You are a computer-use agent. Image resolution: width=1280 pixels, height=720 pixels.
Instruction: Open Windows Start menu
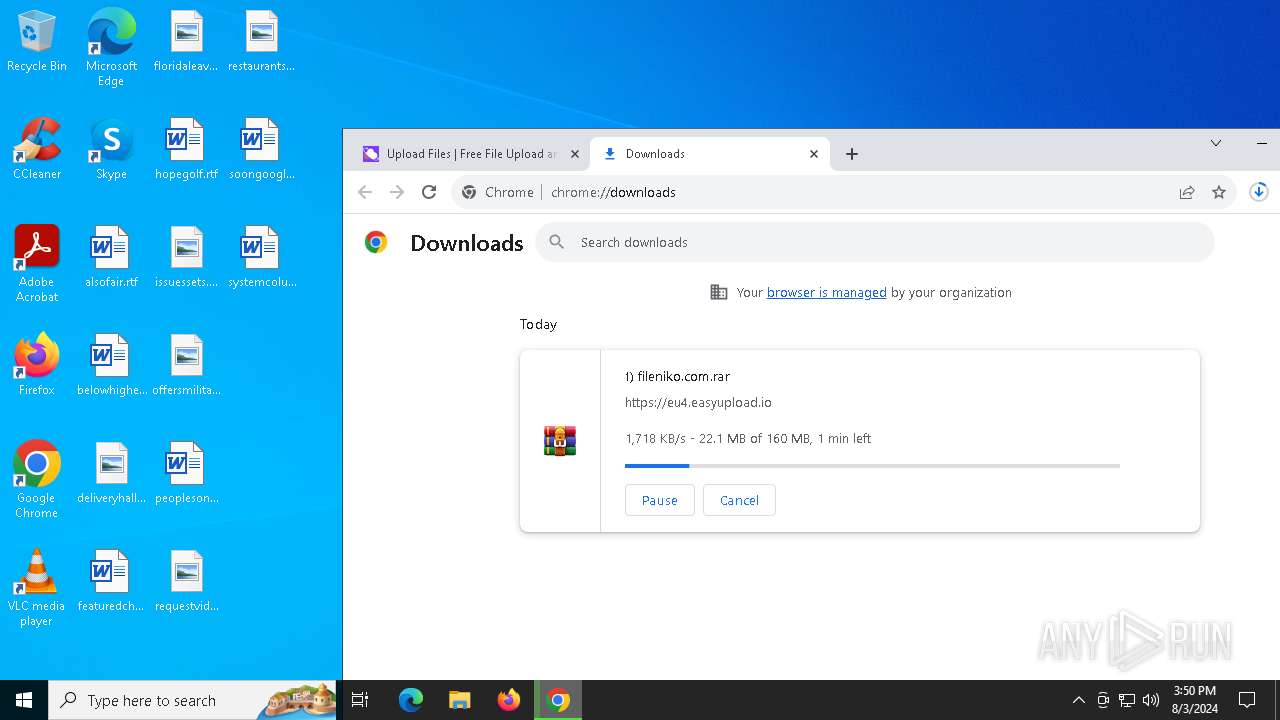[x=24, y=700]
